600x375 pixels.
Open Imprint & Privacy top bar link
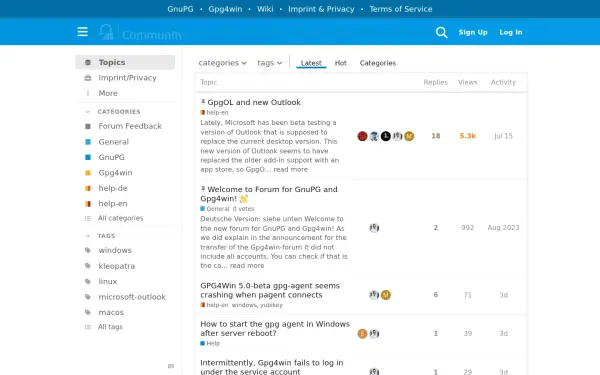321,9
